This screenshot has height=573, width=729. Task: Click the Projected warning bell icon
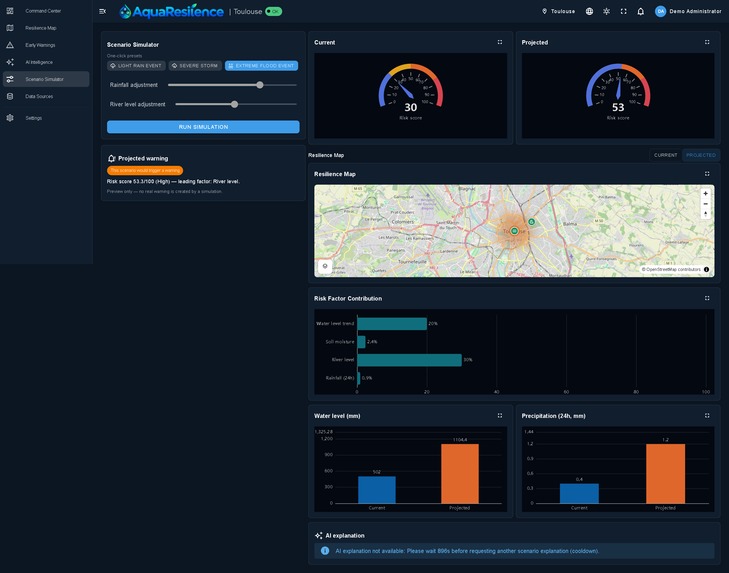tap(112, 159)
